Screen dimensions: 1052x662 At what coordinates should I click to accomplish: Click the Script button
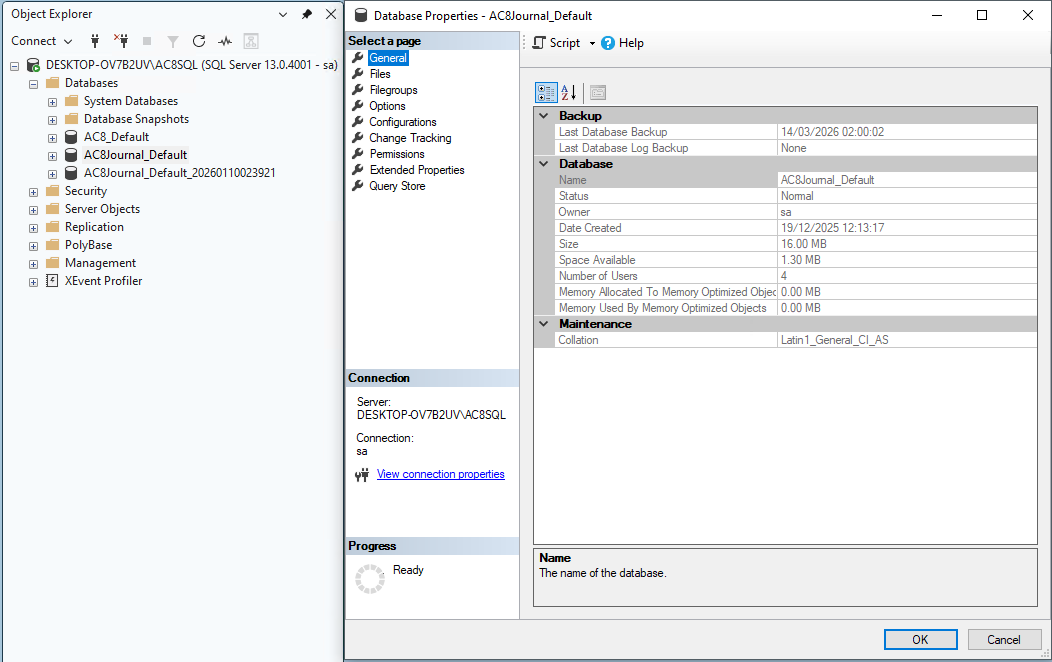coord(556,43)
